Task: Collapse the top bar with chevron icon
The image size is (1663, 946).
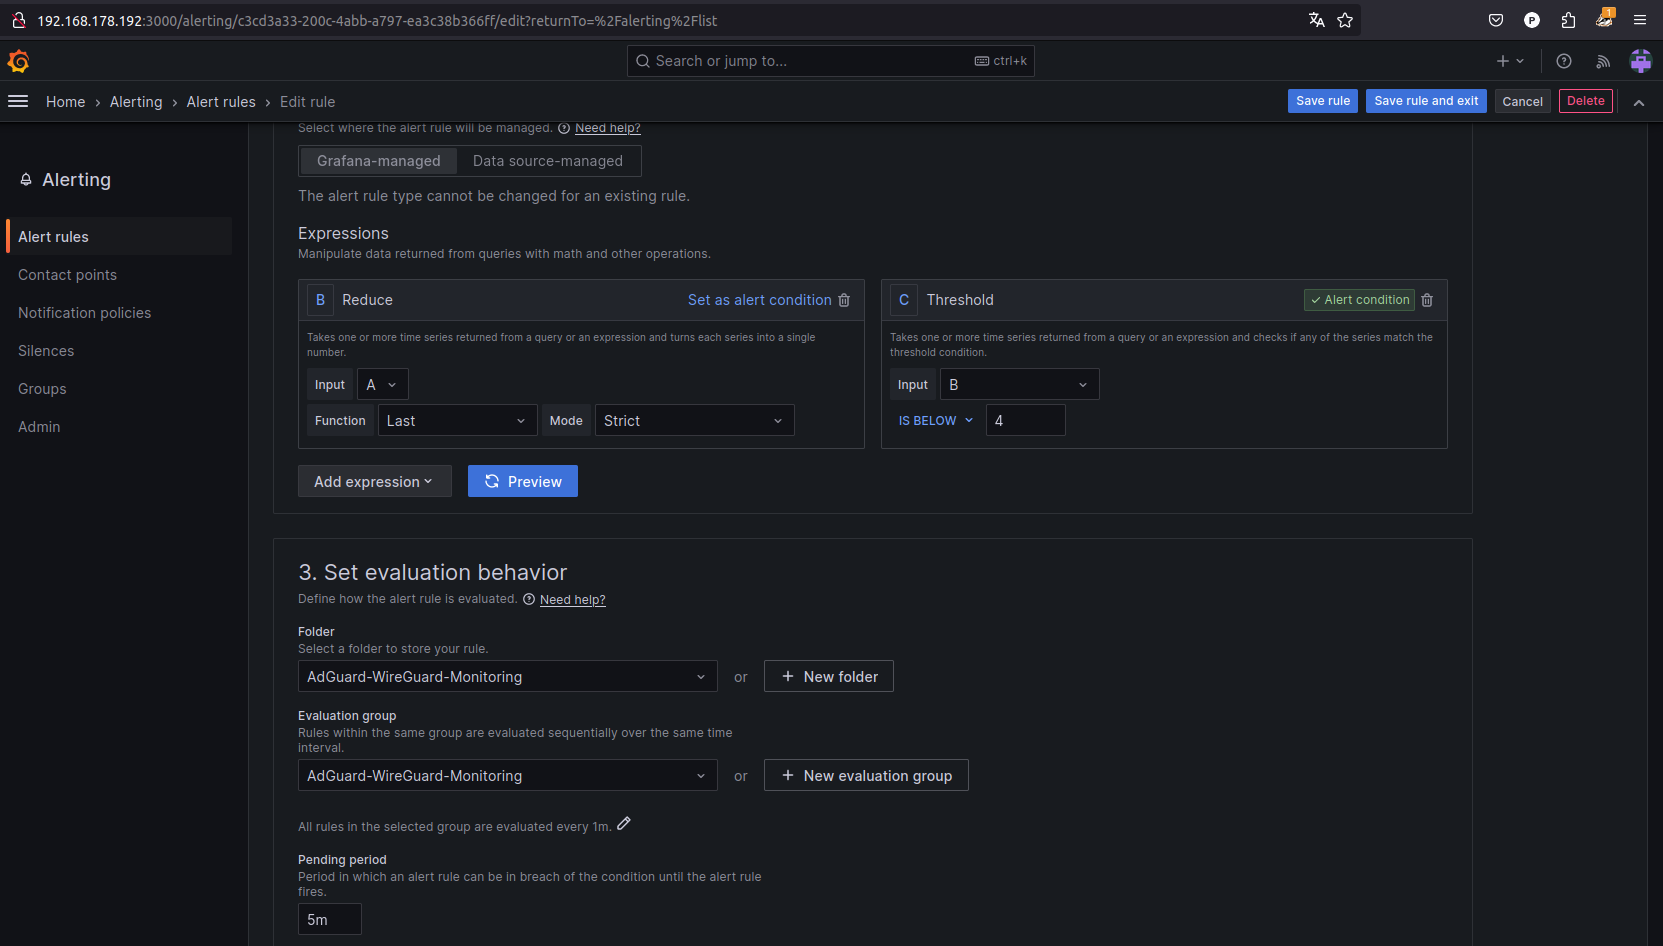Action: (x=1639, y=102)
